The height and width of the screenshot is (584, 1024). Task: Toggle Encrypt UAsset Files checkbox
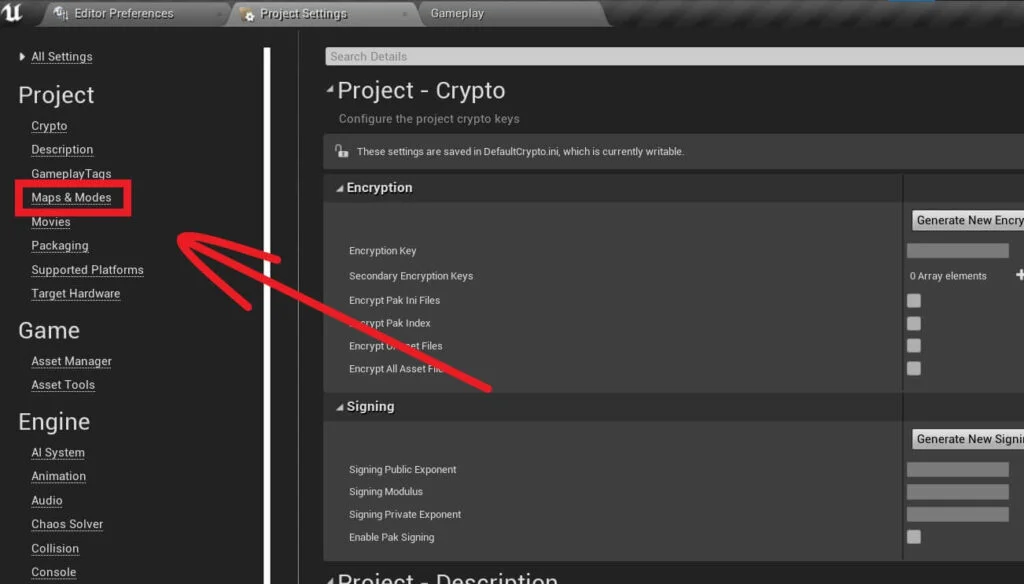coord(914,346)
